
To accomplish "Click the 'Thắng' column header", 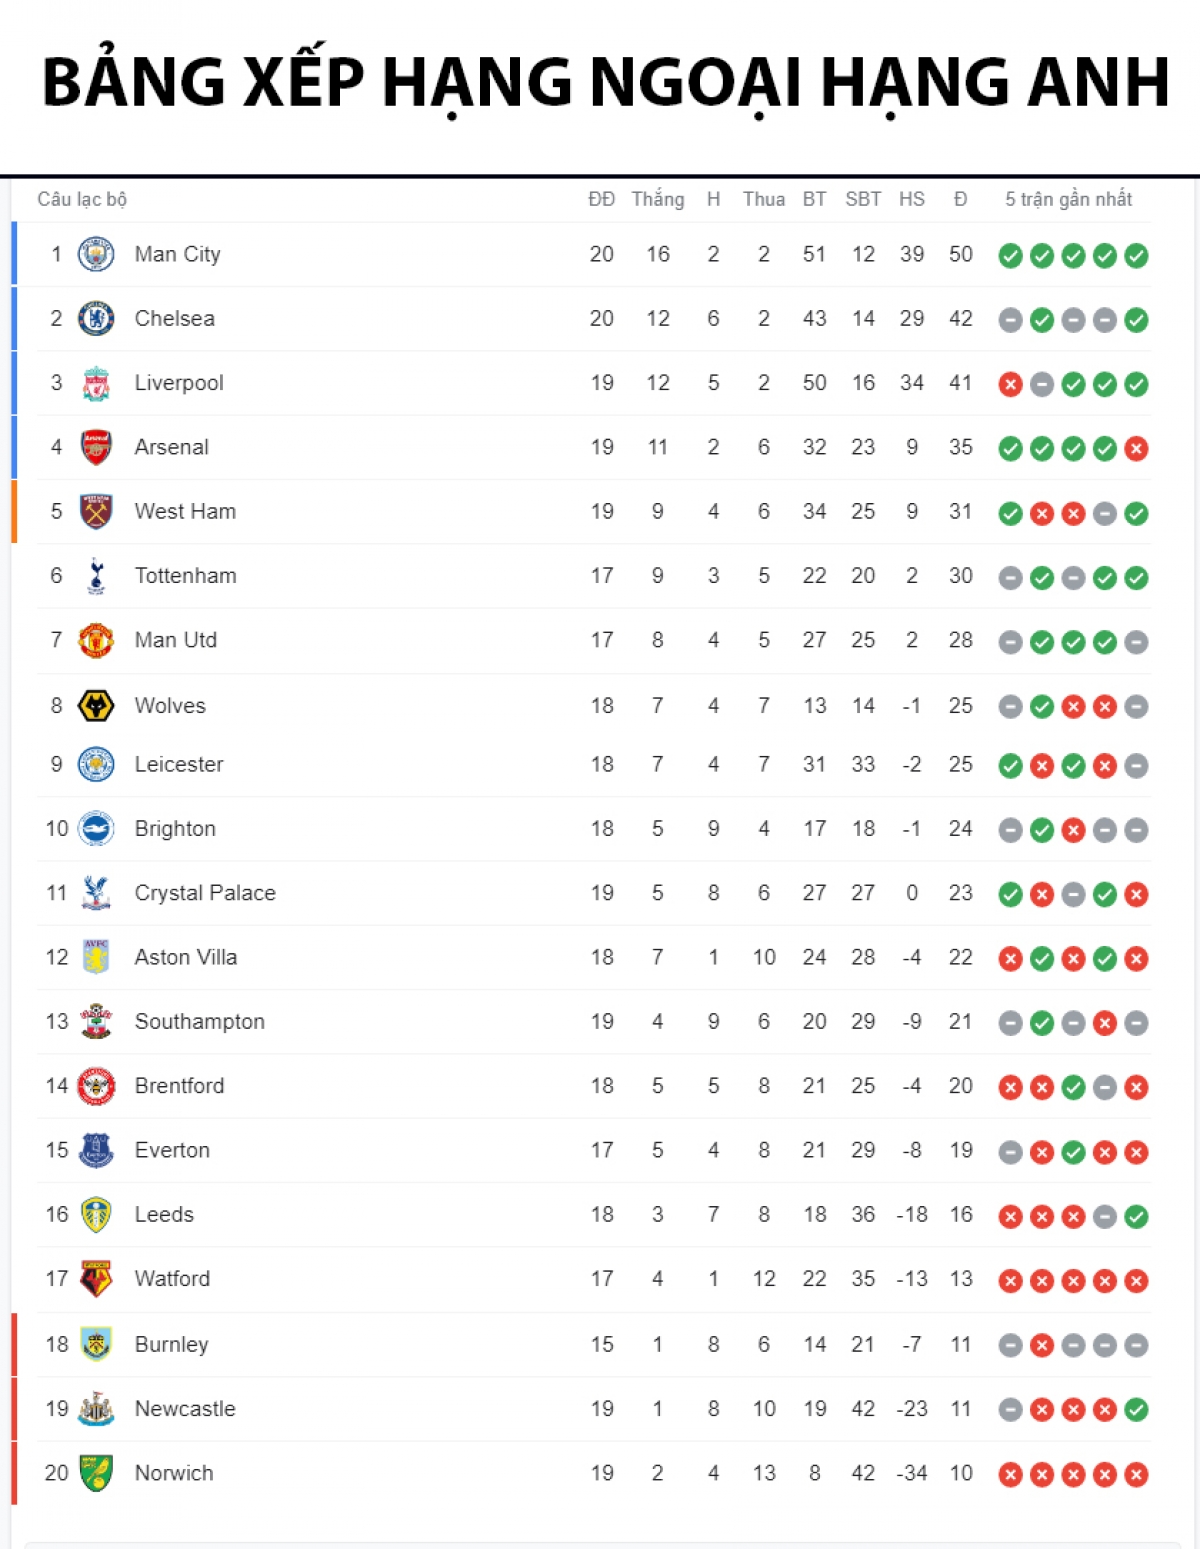I will (658, 199).
